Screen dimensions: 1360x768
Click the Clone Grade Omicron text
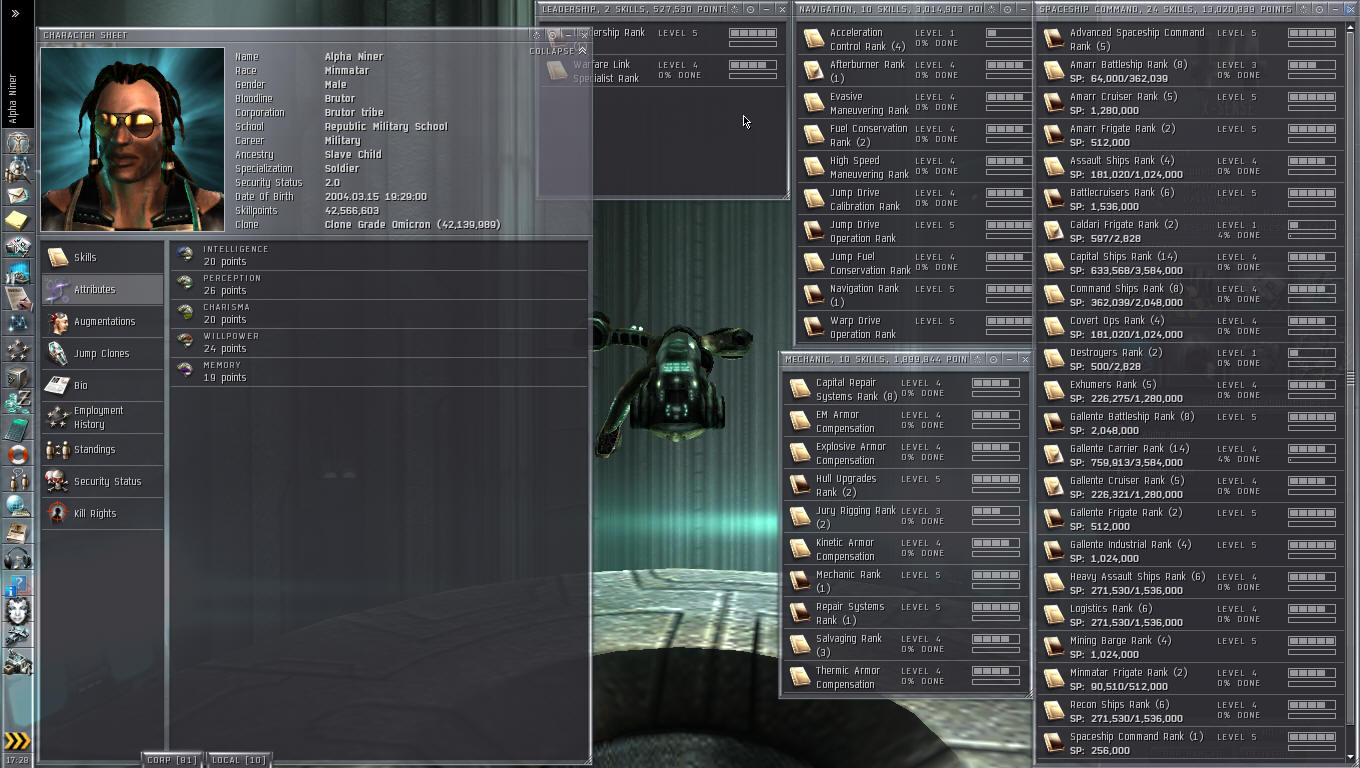pos(412,225)
